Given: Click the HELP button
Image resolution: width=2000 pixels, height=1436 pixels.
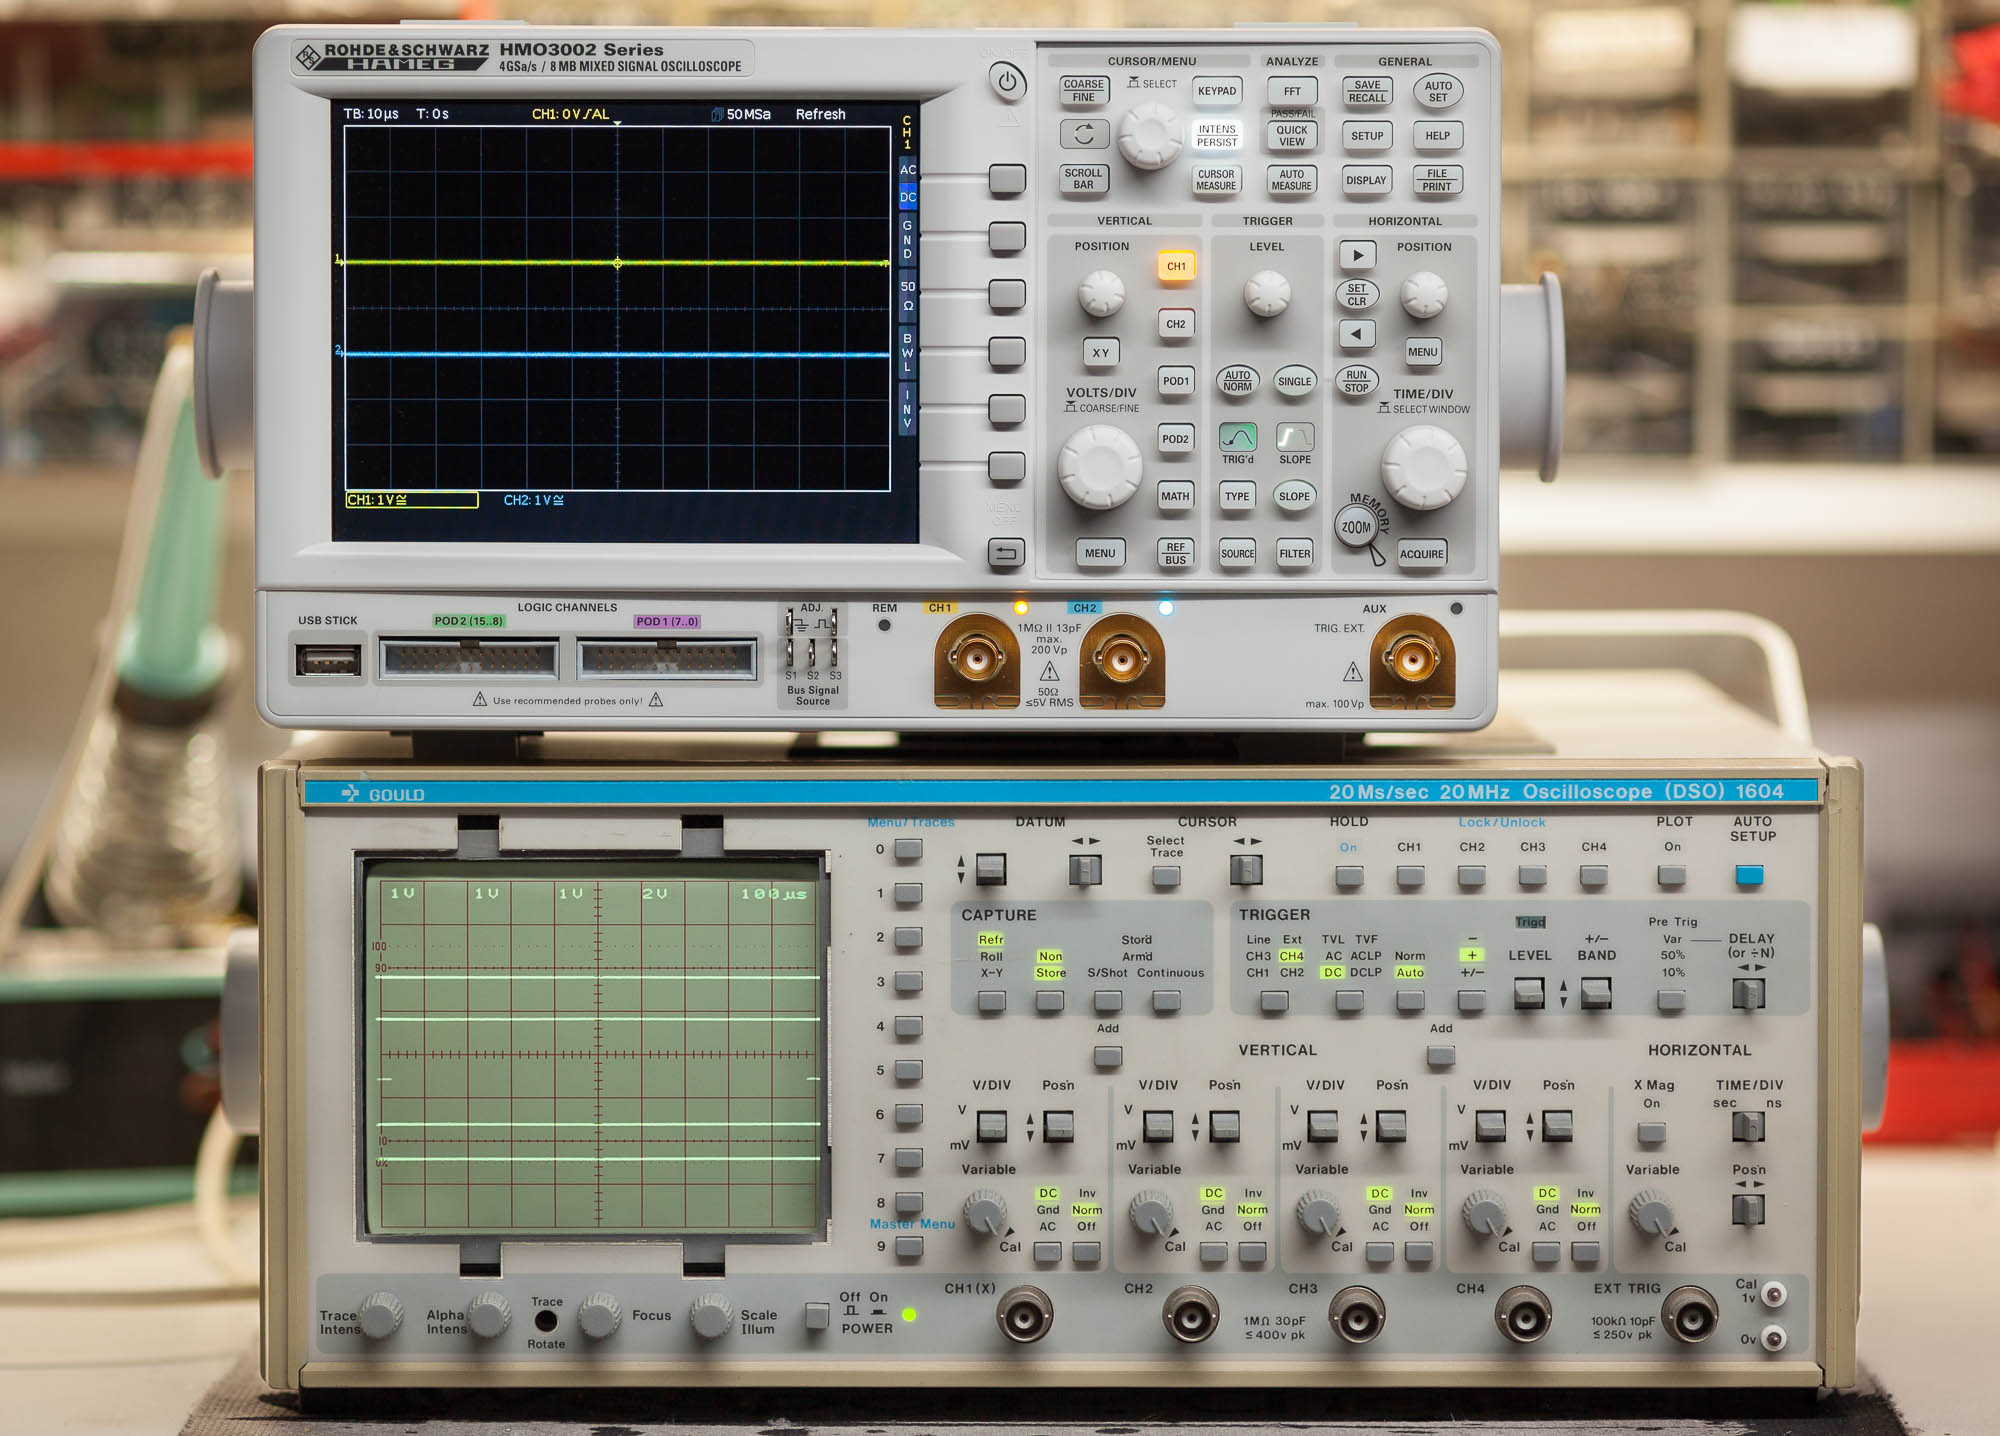Looking at the screenshot, I should [1437, 136].
